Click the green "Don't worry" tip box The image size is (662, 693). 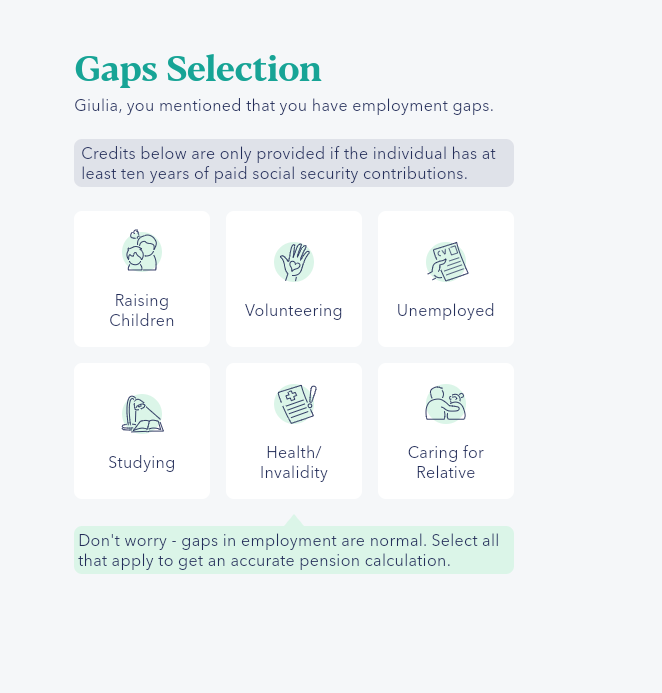click(294, 551)
